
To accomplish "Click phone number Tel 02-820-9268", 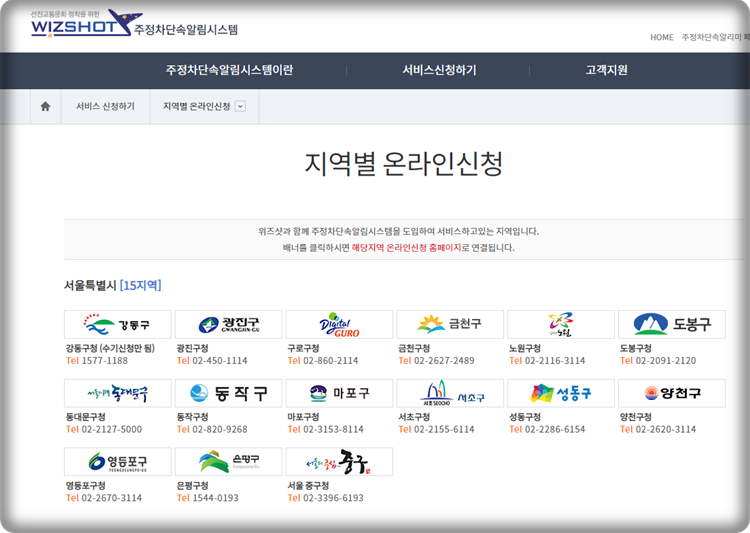I will [x=212, y=430].
